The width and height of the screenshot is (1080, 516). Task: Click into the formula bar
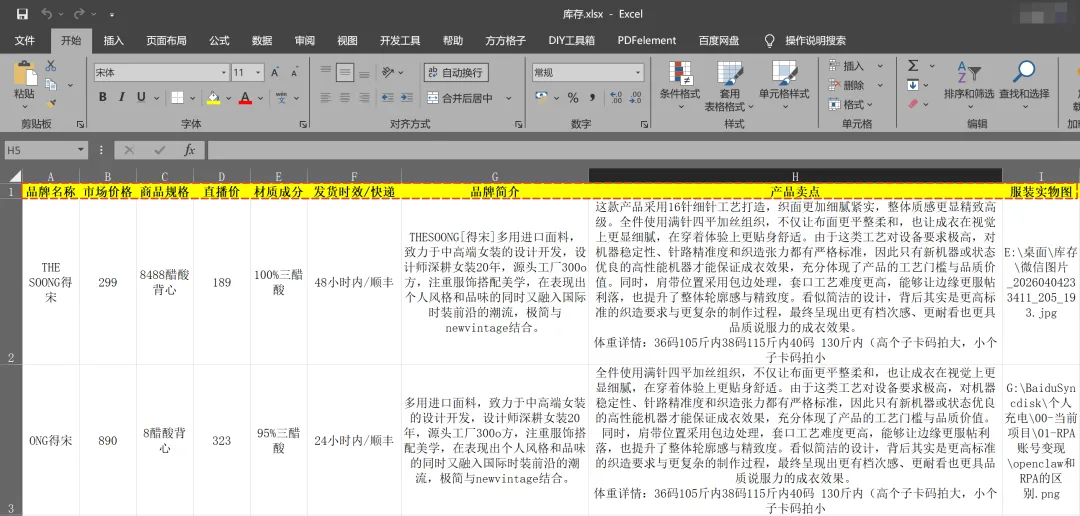pos(641,149)
